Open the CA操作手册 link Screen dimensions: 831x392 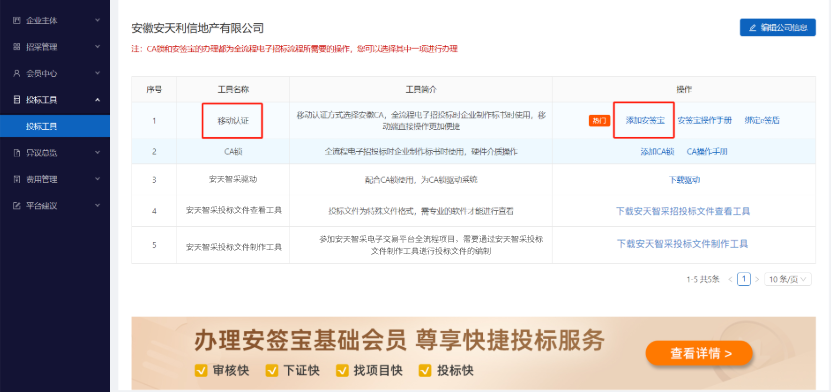[x=707, y=152]
